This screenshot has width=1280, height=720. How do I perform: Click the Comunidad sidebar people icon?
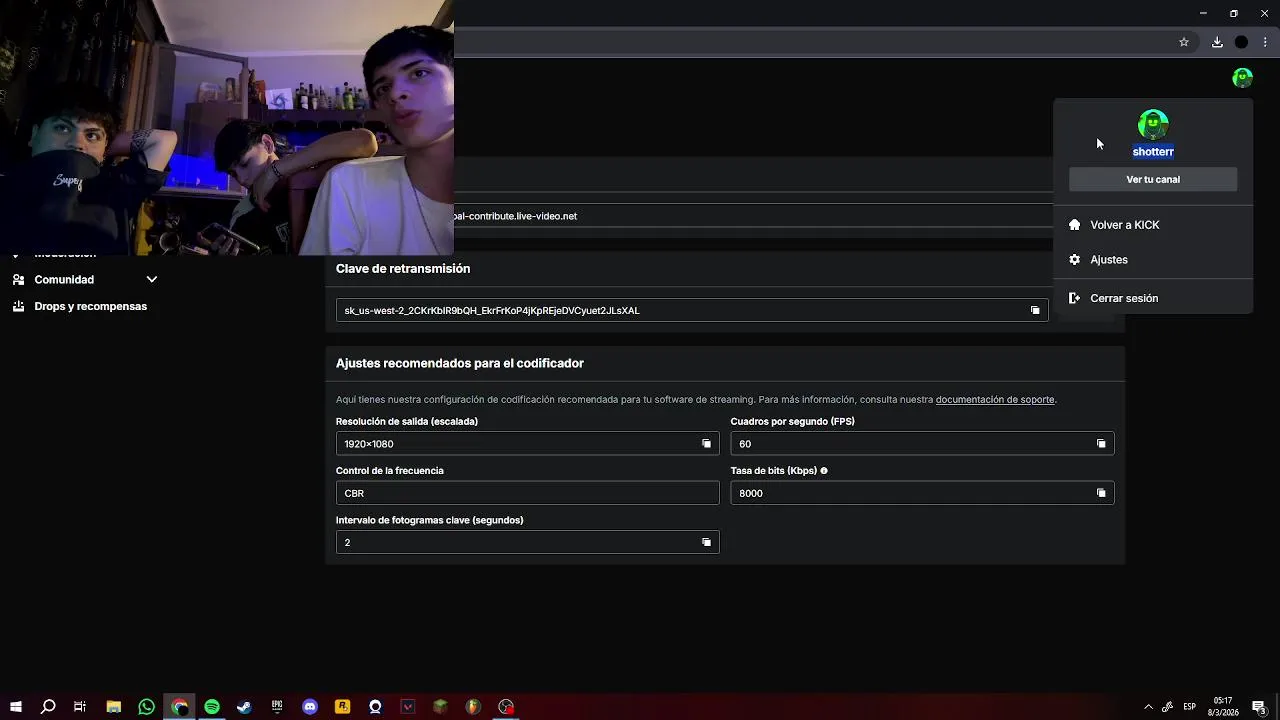tap(18, 280)
